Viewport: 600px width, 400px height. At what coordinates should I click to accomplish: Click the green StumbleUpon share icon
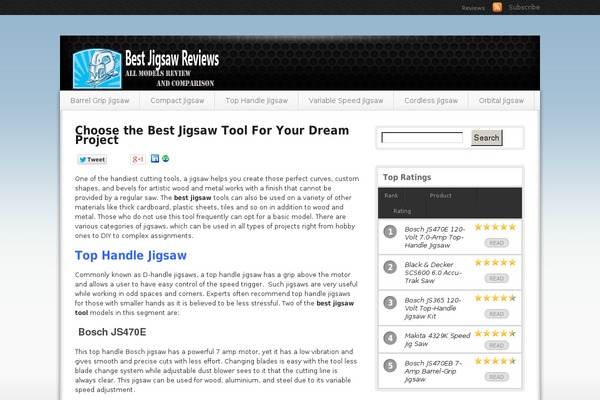point(165,158)
